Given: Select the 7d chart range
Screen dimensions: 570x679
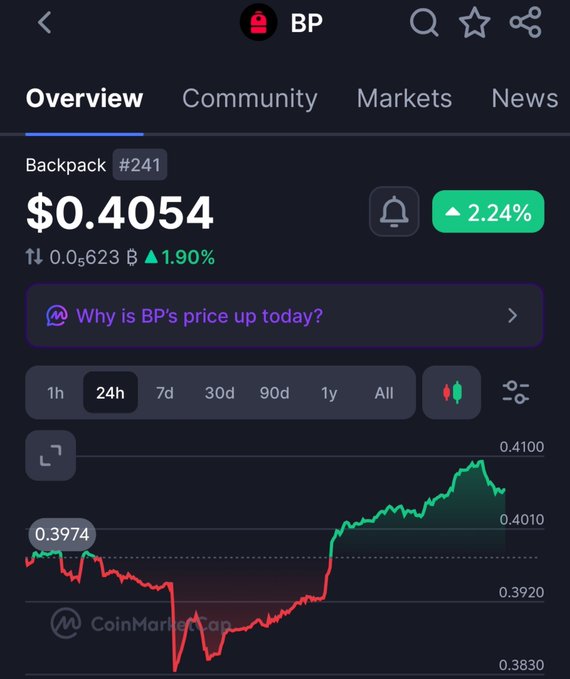Looking at the screenshot, I should [165, 393].
